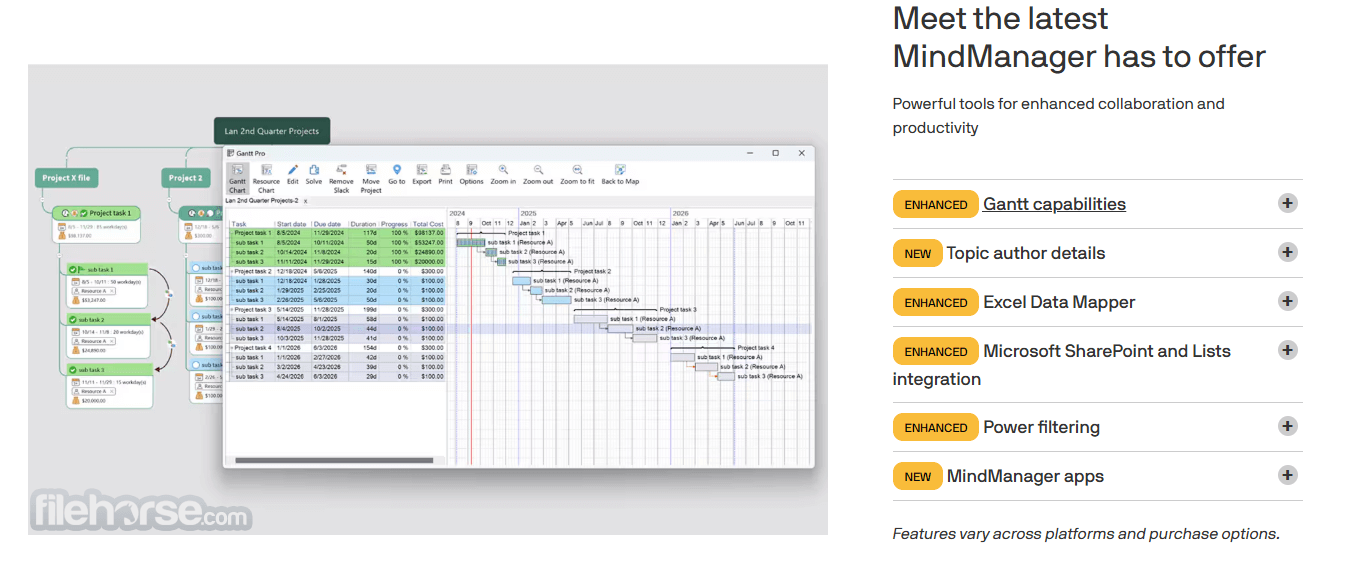Close the Lan 2nd Quarter Projects-2 tab
Image resolution: width=1350 pixels, height=561 pixels.
pyautogui.click(x=306, y=201)
